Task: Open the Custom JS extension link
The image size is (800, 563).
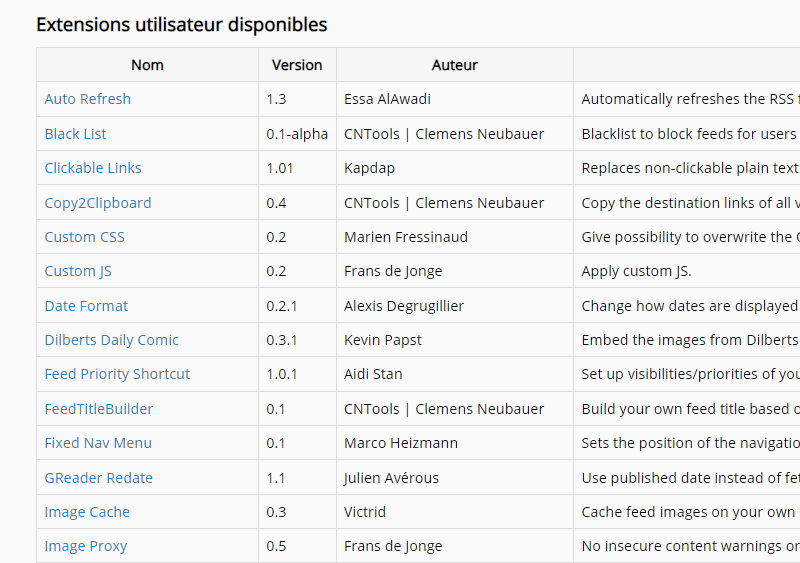Action: click(78, 271)
